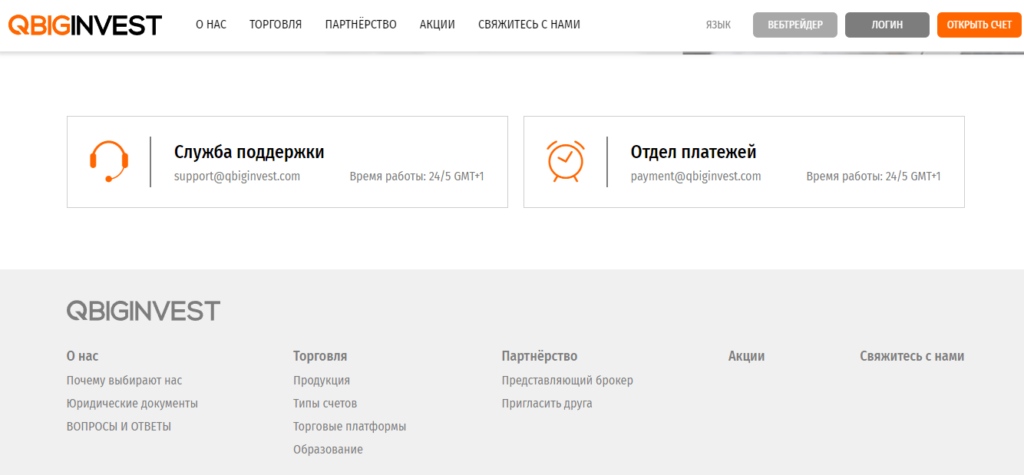The width and height of the screenshot is (1024, 475).
Task: Open Почему выбирают нас footer link
Action: click(x=124, y=380)
